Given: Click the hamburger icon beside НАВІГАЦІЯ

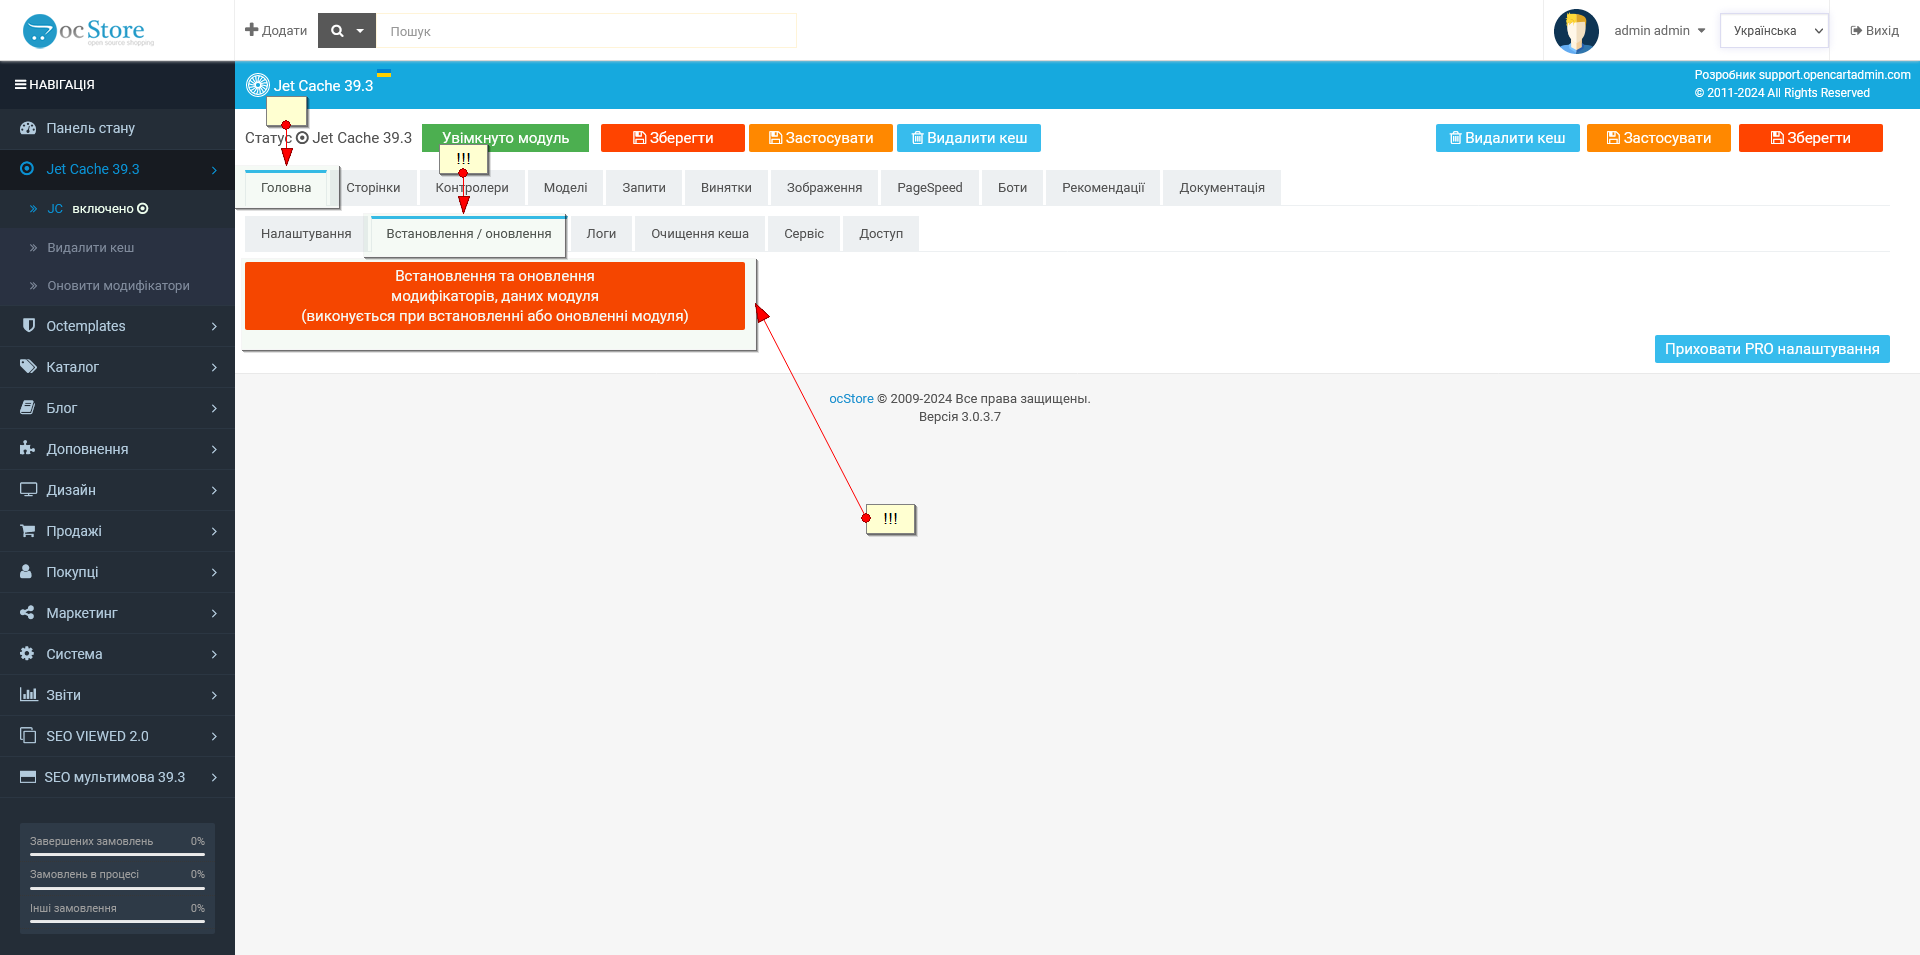Looking at the screenshot, I should click(20, 85).
